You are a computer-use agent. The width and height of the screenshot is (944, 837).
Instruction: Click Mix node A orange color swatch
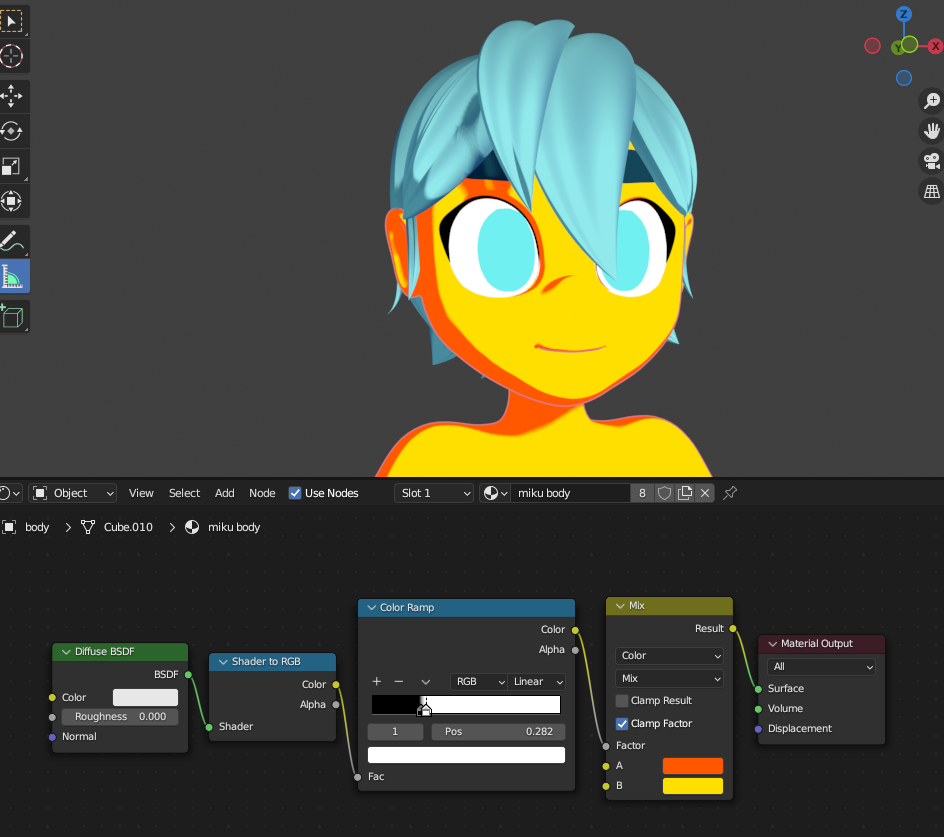(x=692, y=766)
